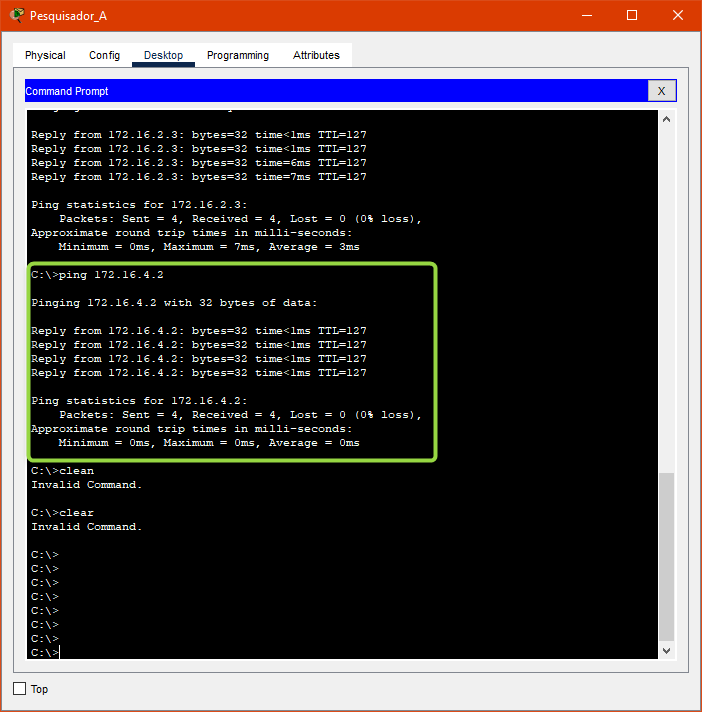Image resolution: width=702 pixels, height=712 pixels.
Task: Minimize the Pesquisador_A window
Action: 587,15
